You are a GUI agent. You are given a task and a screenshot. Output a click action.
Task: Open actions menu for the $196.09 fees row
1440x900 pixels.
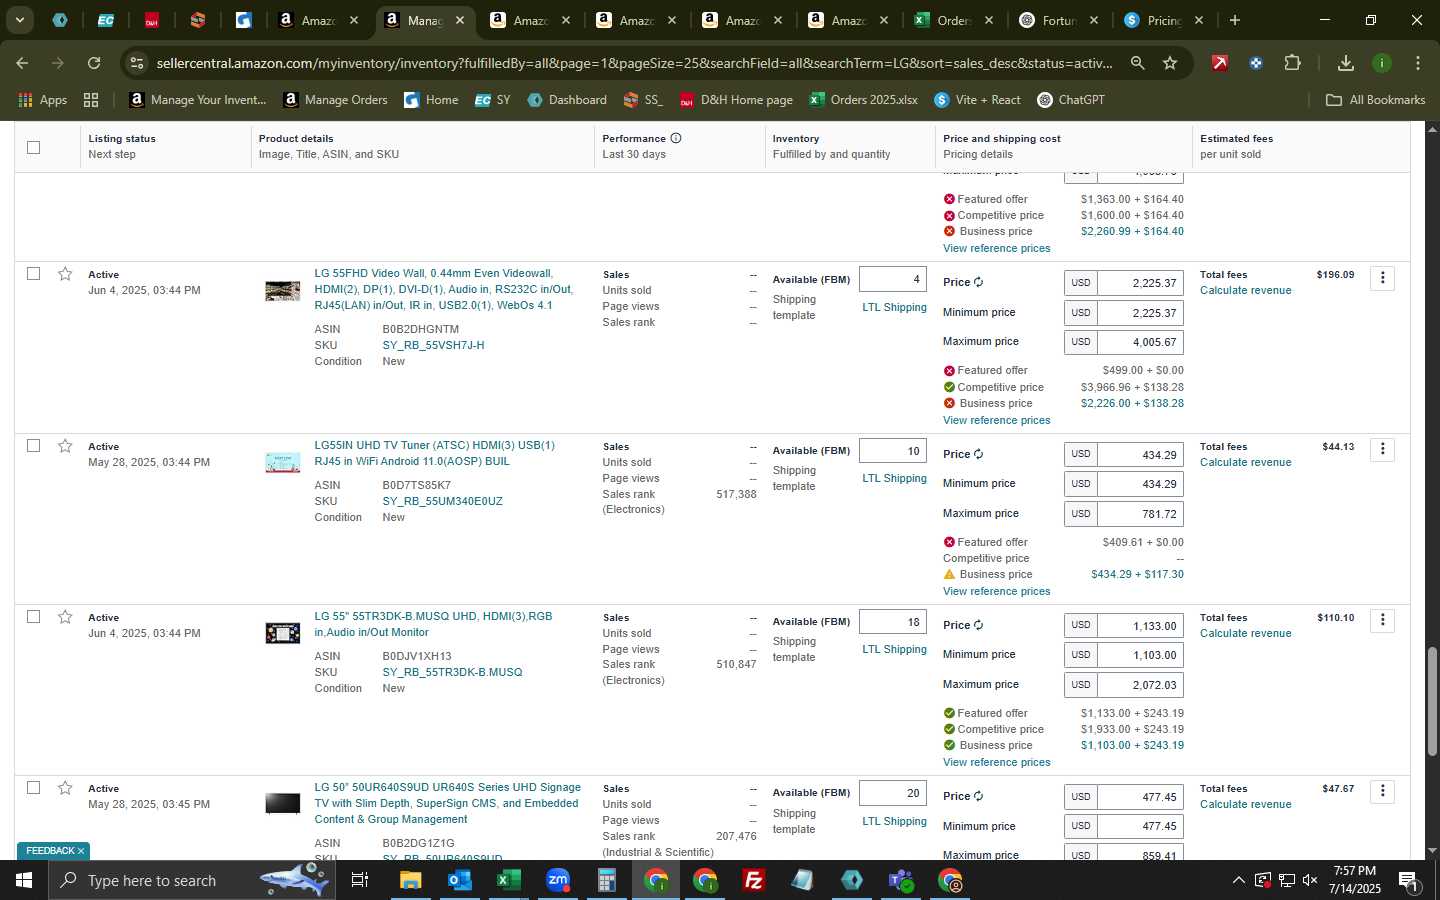pyautogui.click(x=1382, y=277)
